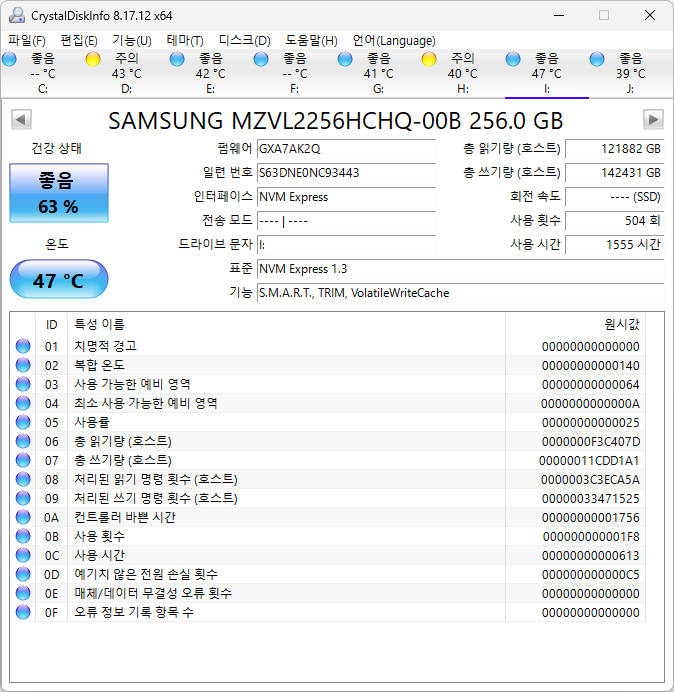
Task: Click the drive letter field I:
Action: tap(346, 245)
